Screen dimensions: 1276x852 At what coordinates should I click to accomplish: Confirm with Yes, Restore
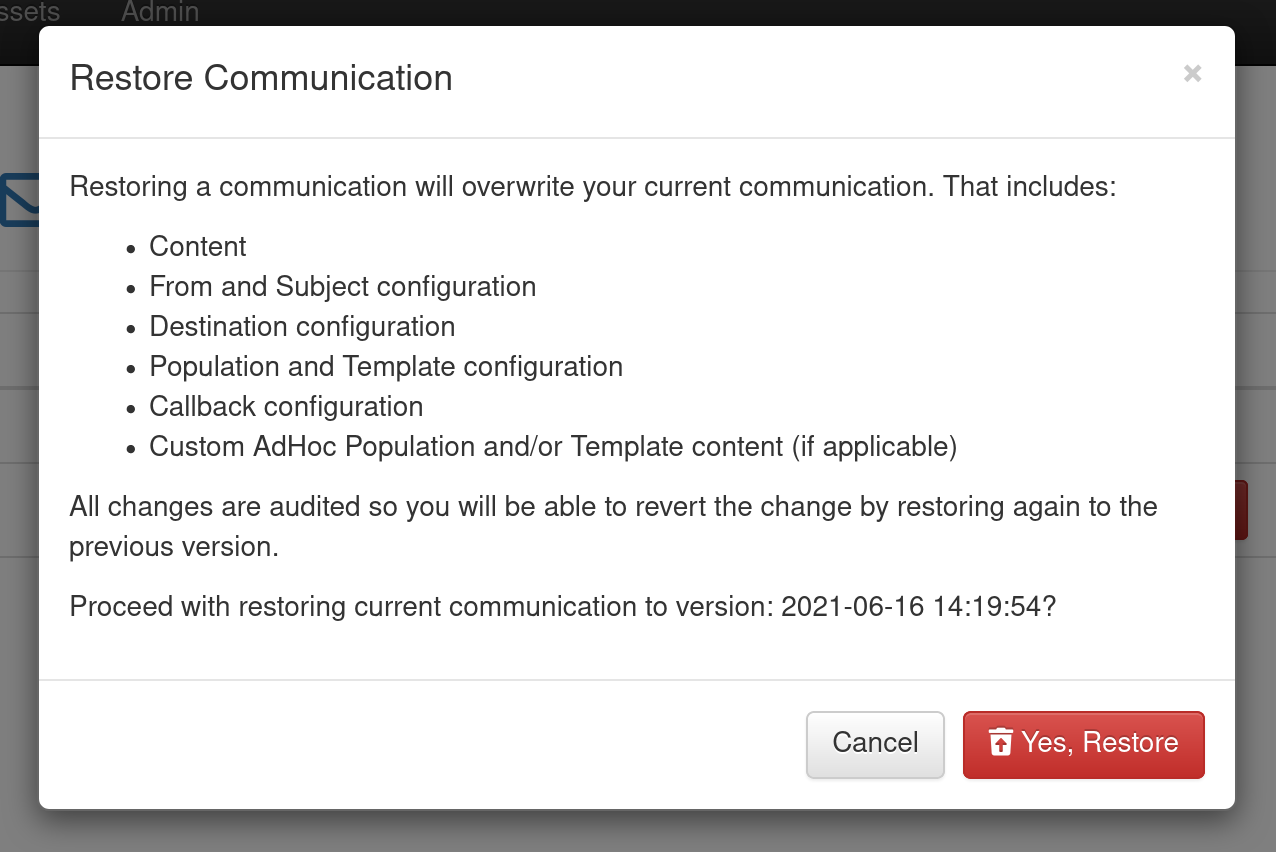click(1083, 744)
